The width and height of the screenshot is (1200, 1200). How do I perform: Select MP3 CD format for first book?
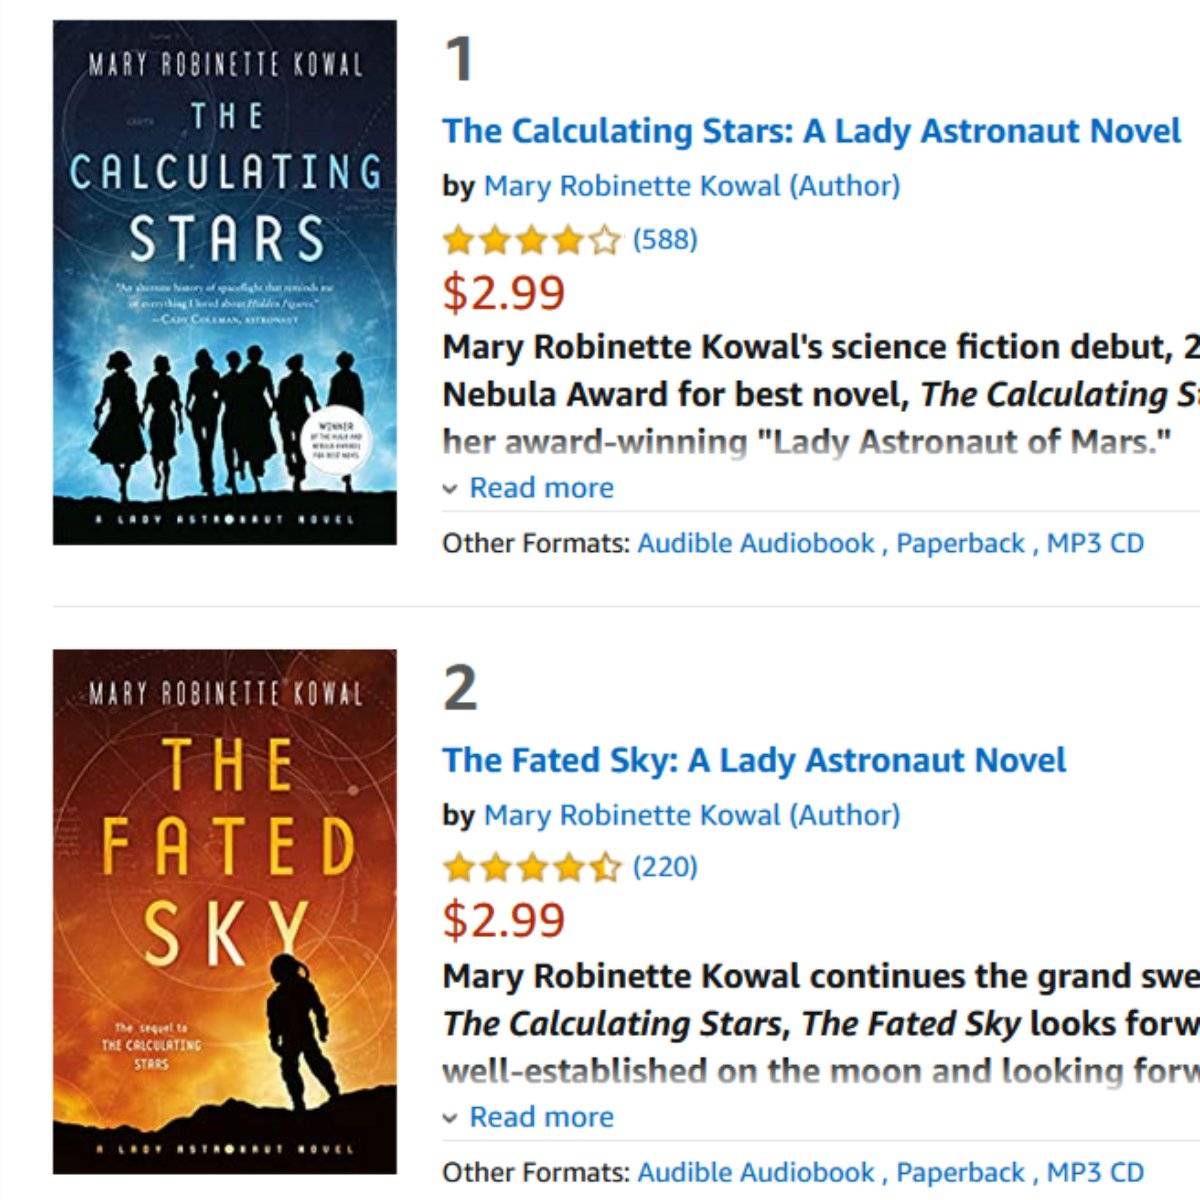1095,543
